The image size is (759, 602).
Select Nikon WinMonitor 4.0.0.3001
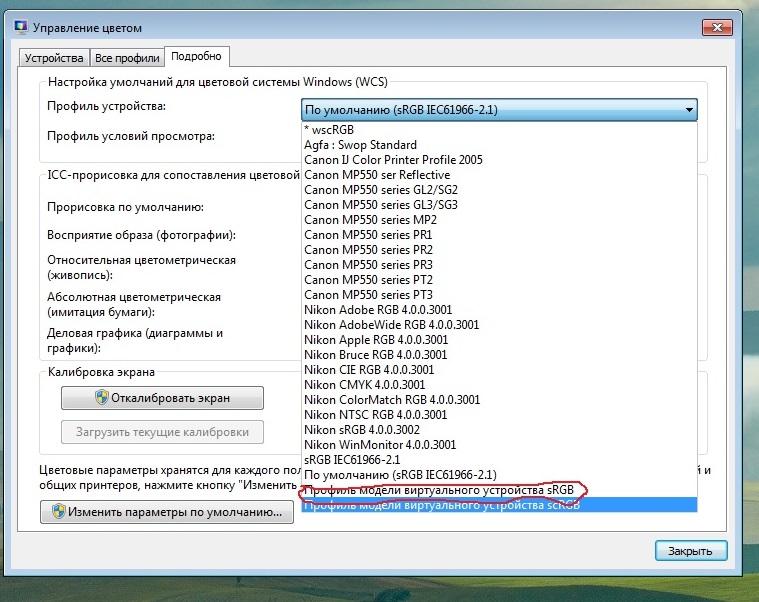coord(499,445)
